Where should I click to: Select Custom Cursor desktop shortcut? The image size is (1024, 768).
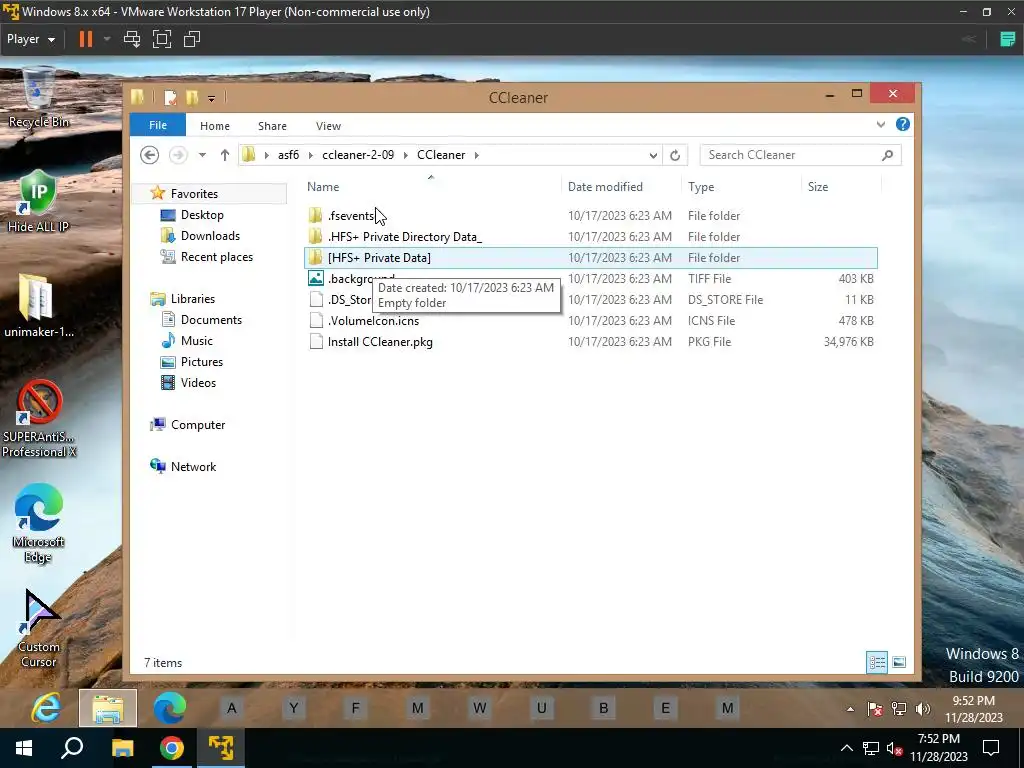39,628
